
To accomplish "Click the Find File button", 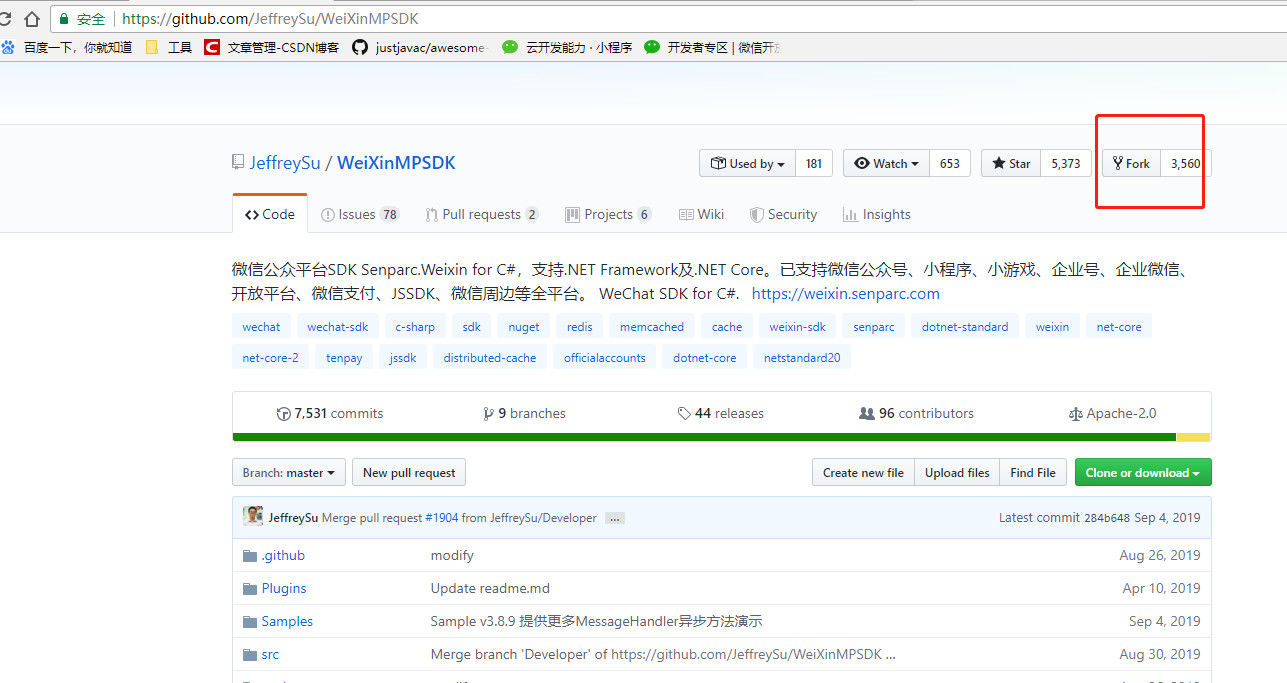I will click(x=1033, y=473).
